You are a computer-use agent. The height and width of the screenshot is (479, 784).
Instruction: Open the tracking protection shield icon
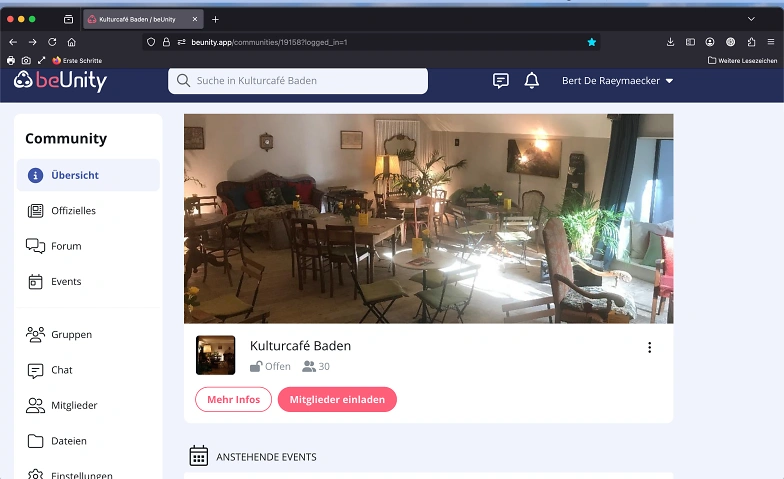[150, 42]
